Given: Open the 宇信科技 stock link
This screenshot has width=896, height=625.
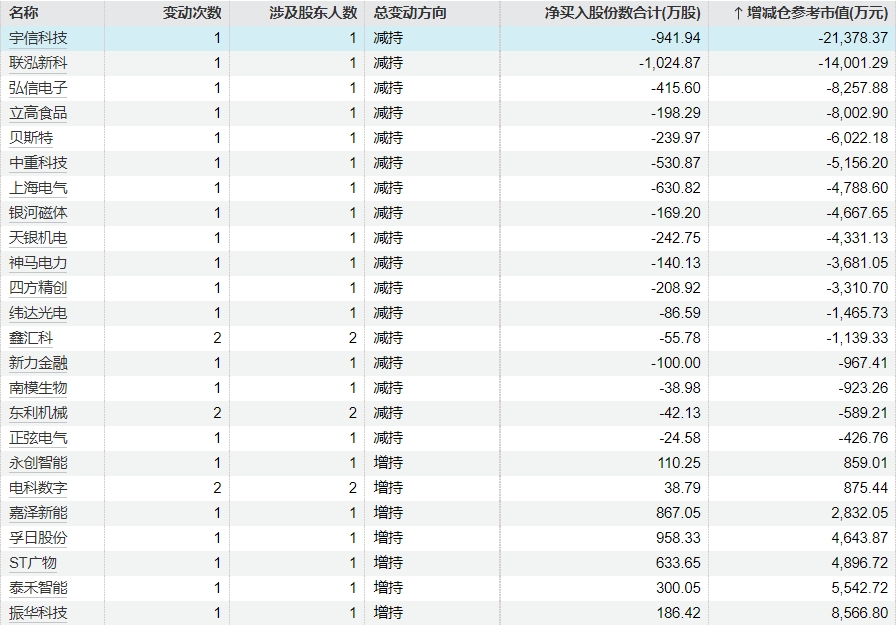Looking at the screenshot, I should (x=38, y=38).
